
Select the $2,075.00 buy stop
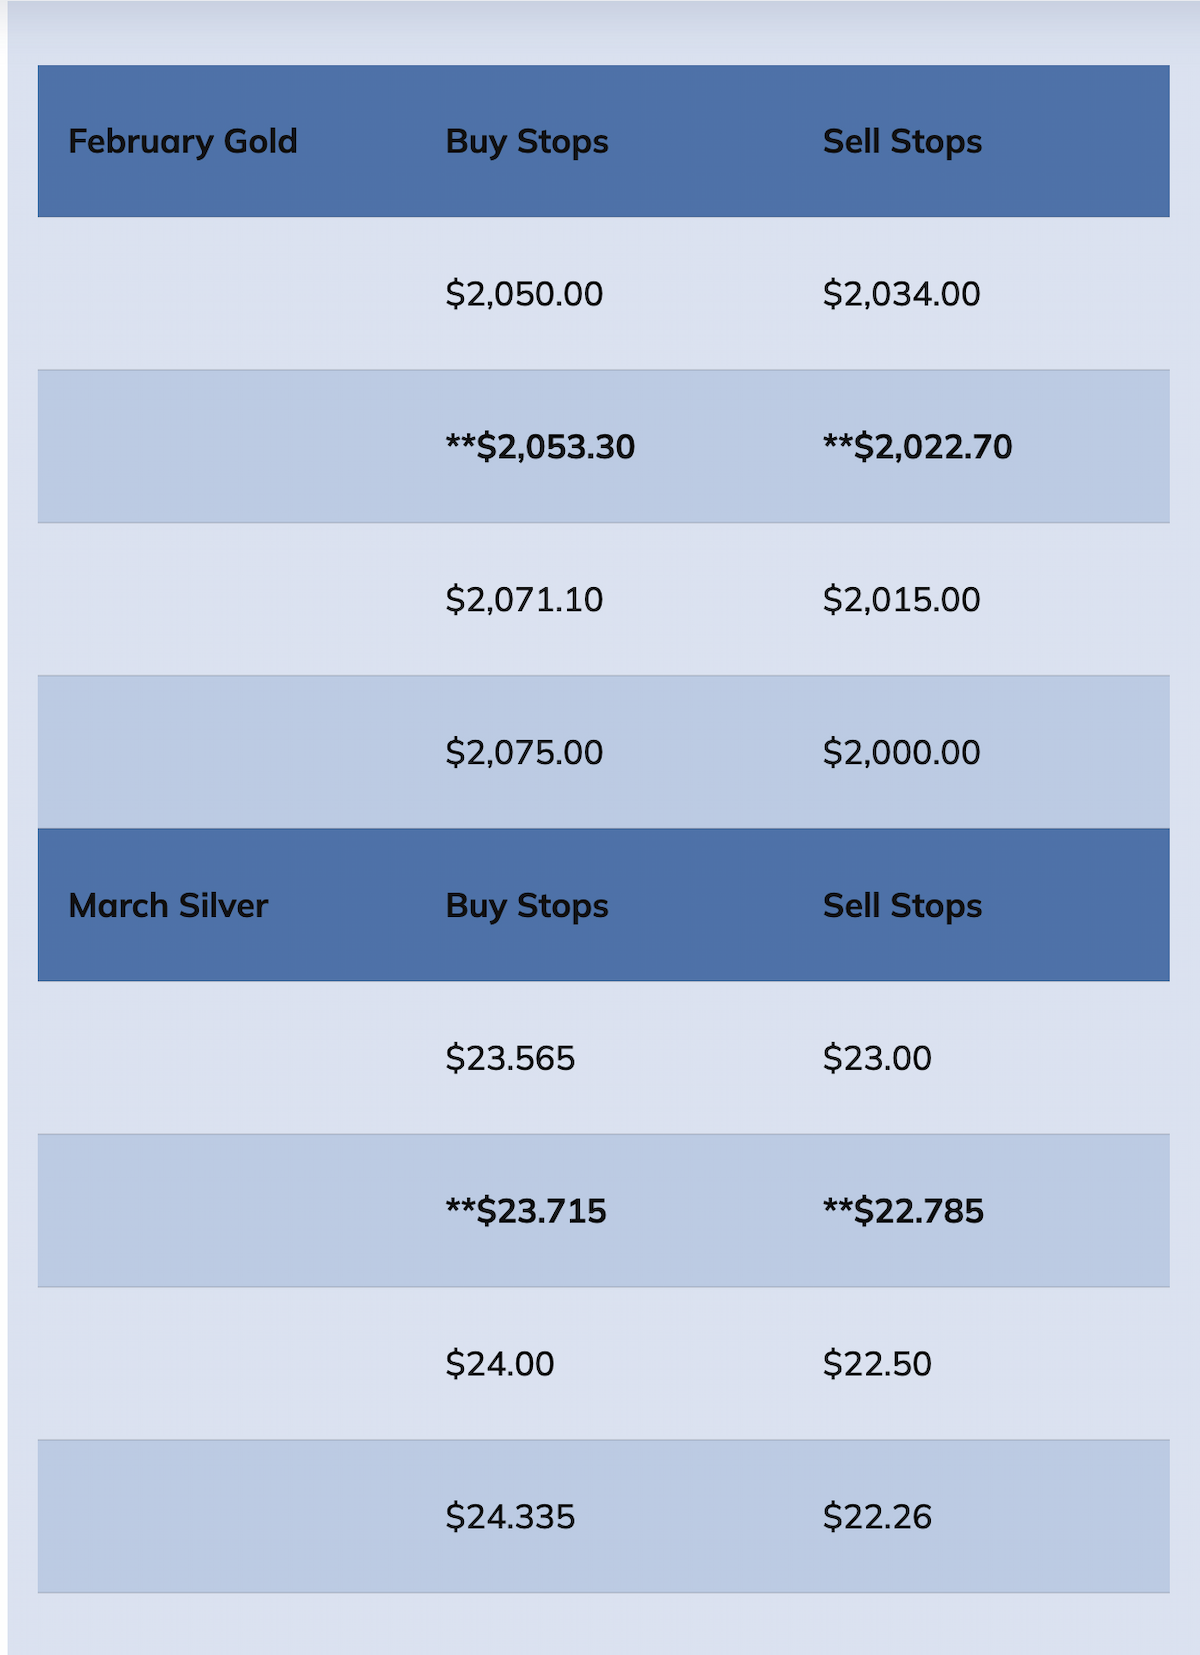click(x=524, y=752)
